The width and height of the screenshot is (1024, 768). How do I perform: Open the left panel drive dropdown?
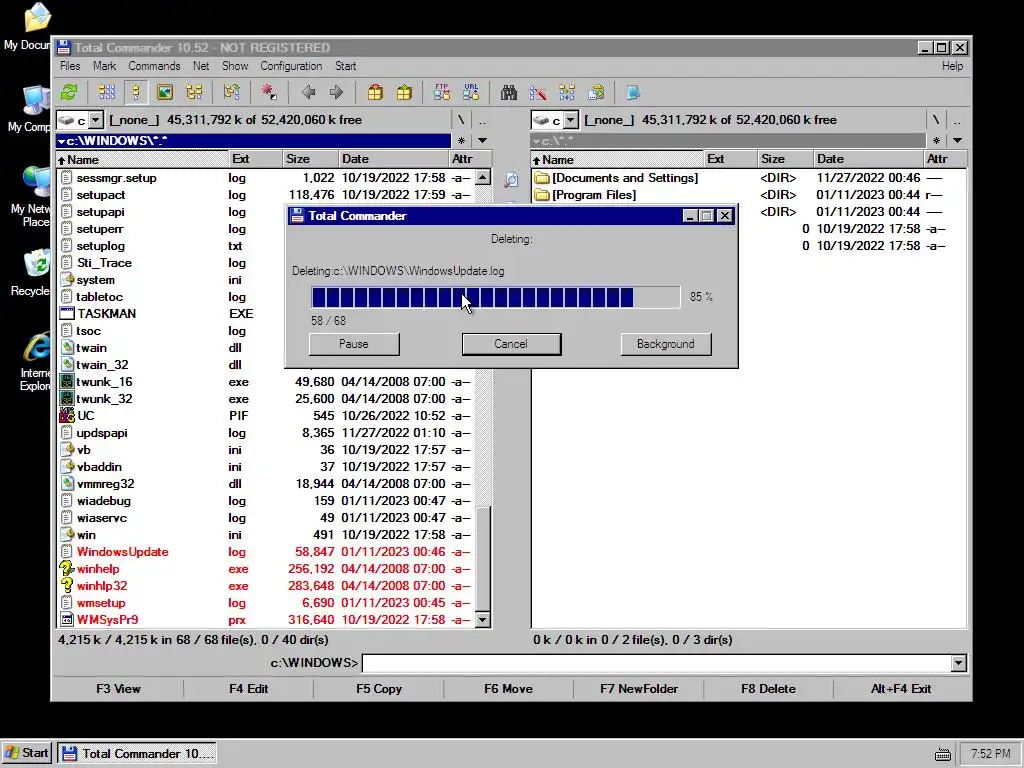96,120
